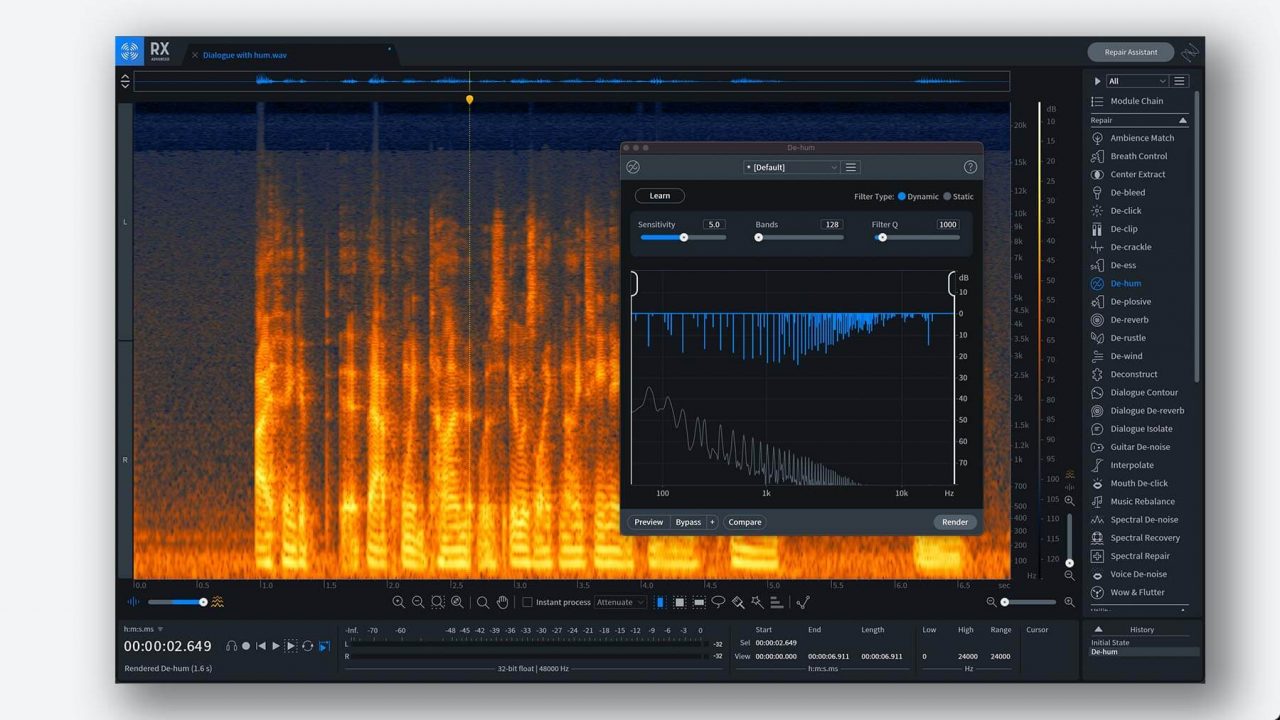Toggle loop playback mode
Image resolution: width=1280 pixels, height=720 pixels.
click(x=307, y=646)
